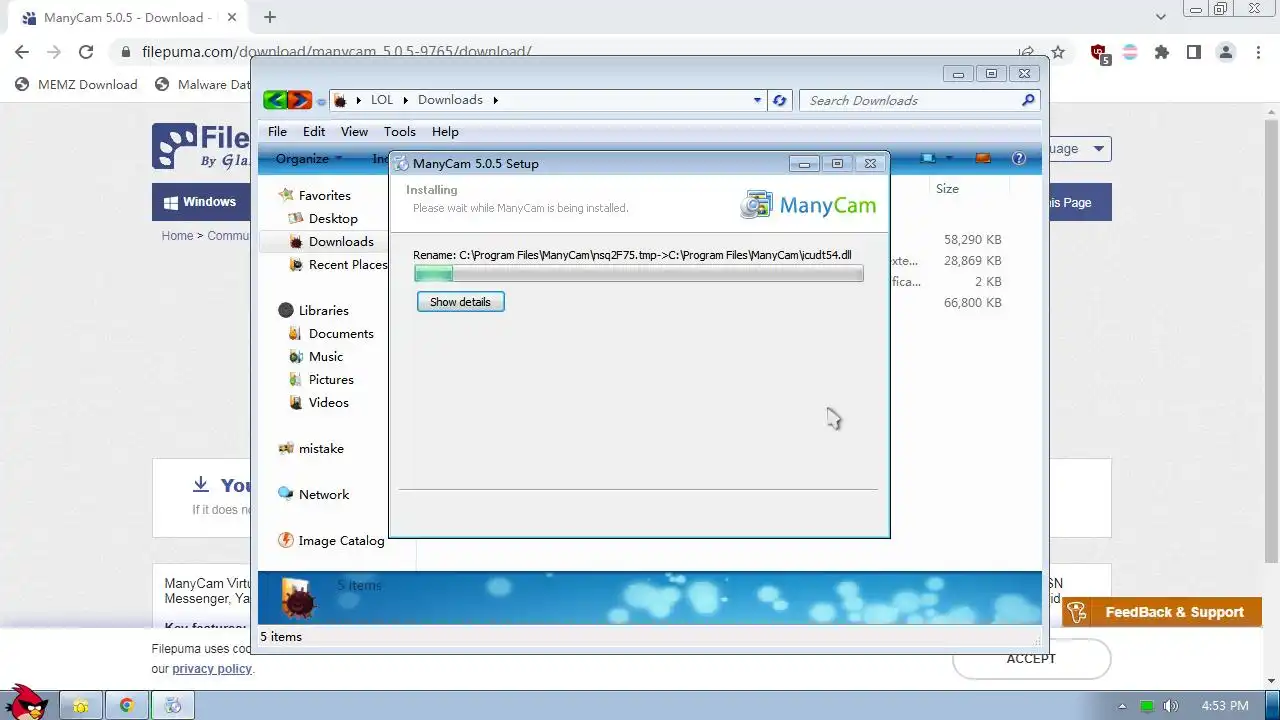This screenshot has height=720, width=1280.
Task: Open the address bar history dropdown
Action: point(757,100)
